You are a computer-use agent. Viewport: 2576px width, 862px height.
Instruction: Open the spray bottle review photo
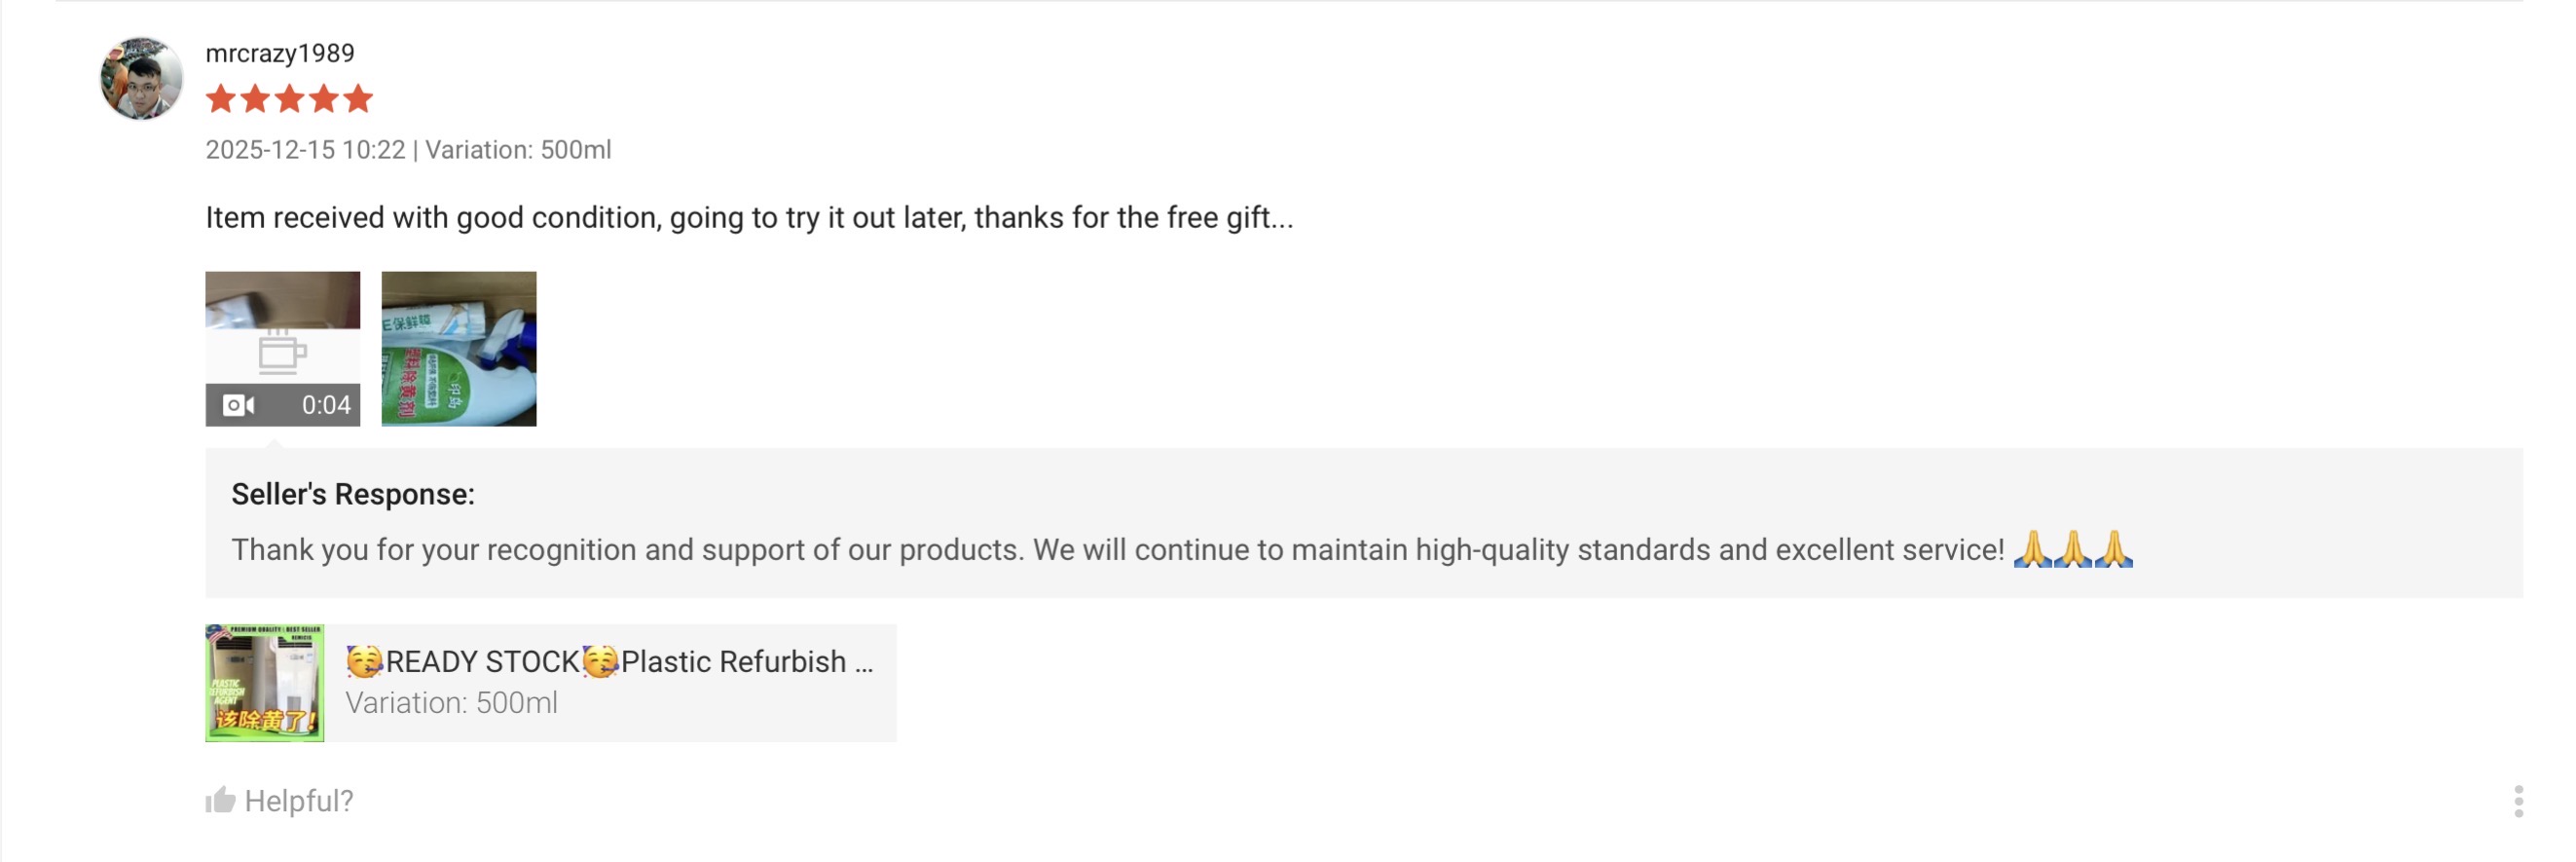click(459, 349)
